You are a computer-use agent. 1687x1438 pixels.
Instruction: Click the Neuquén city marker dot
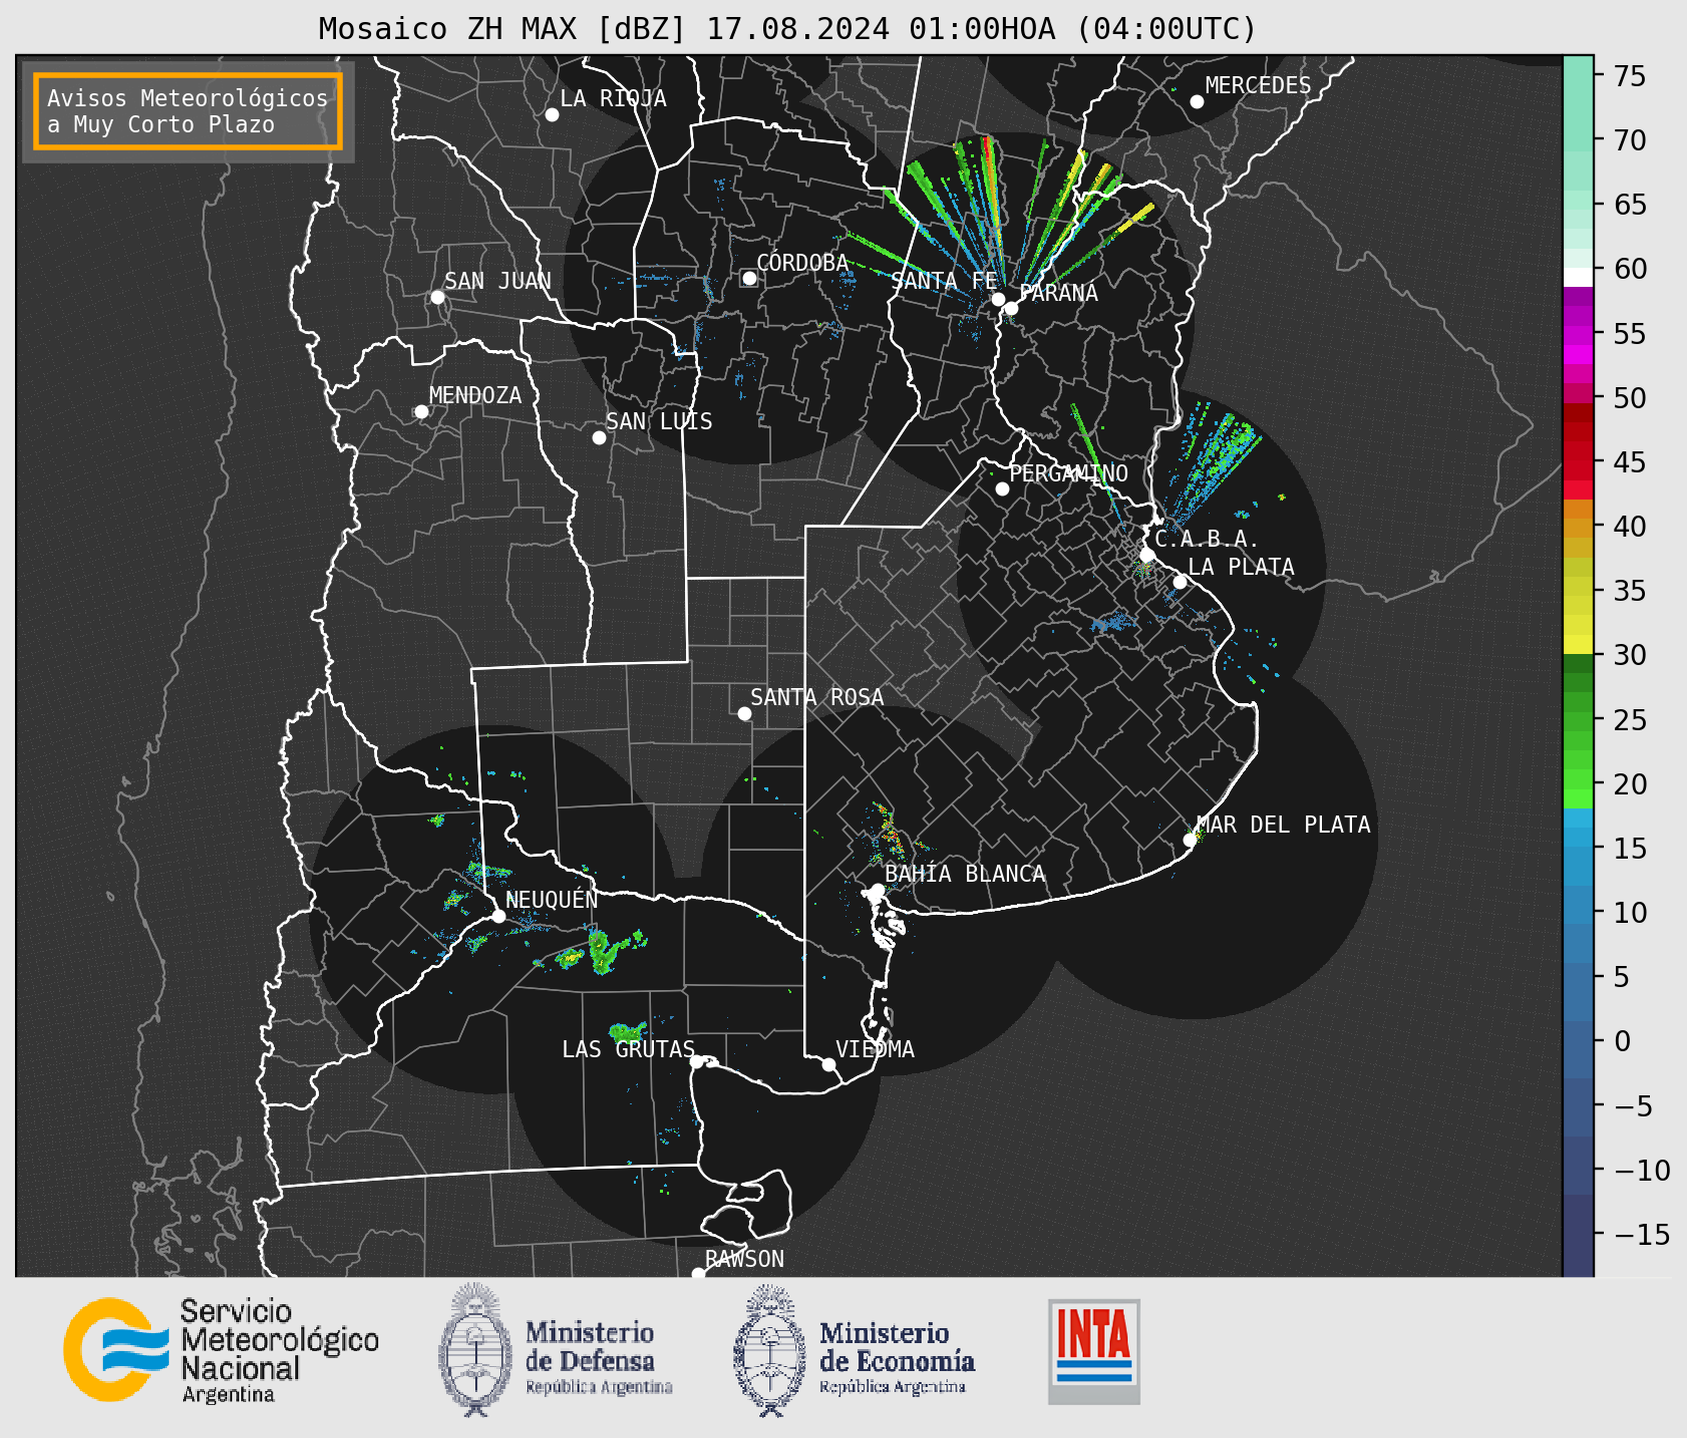point(498,916)
